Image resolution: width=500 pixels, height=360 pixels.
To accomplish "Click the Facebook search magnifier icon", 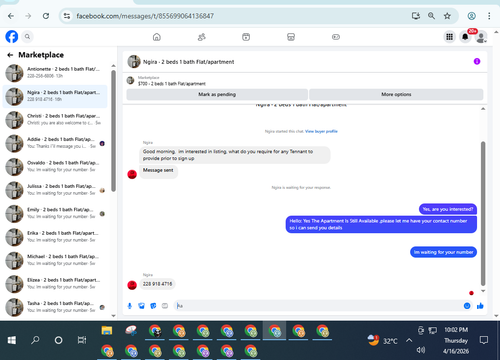I will click(27, 37).
